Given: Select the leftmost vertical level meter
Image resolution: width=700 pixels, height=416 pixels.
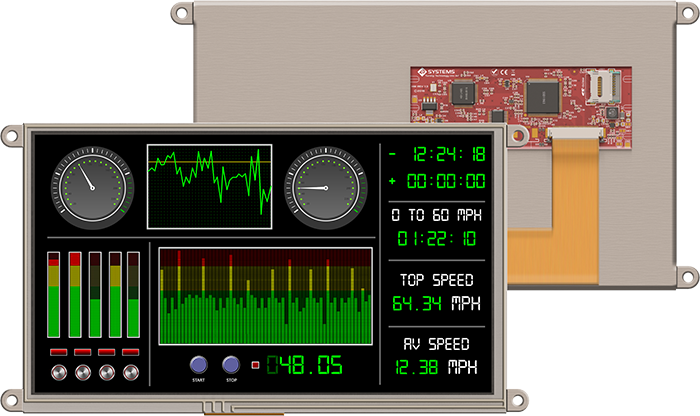Looking at the screenshot, I should [54, 294].
